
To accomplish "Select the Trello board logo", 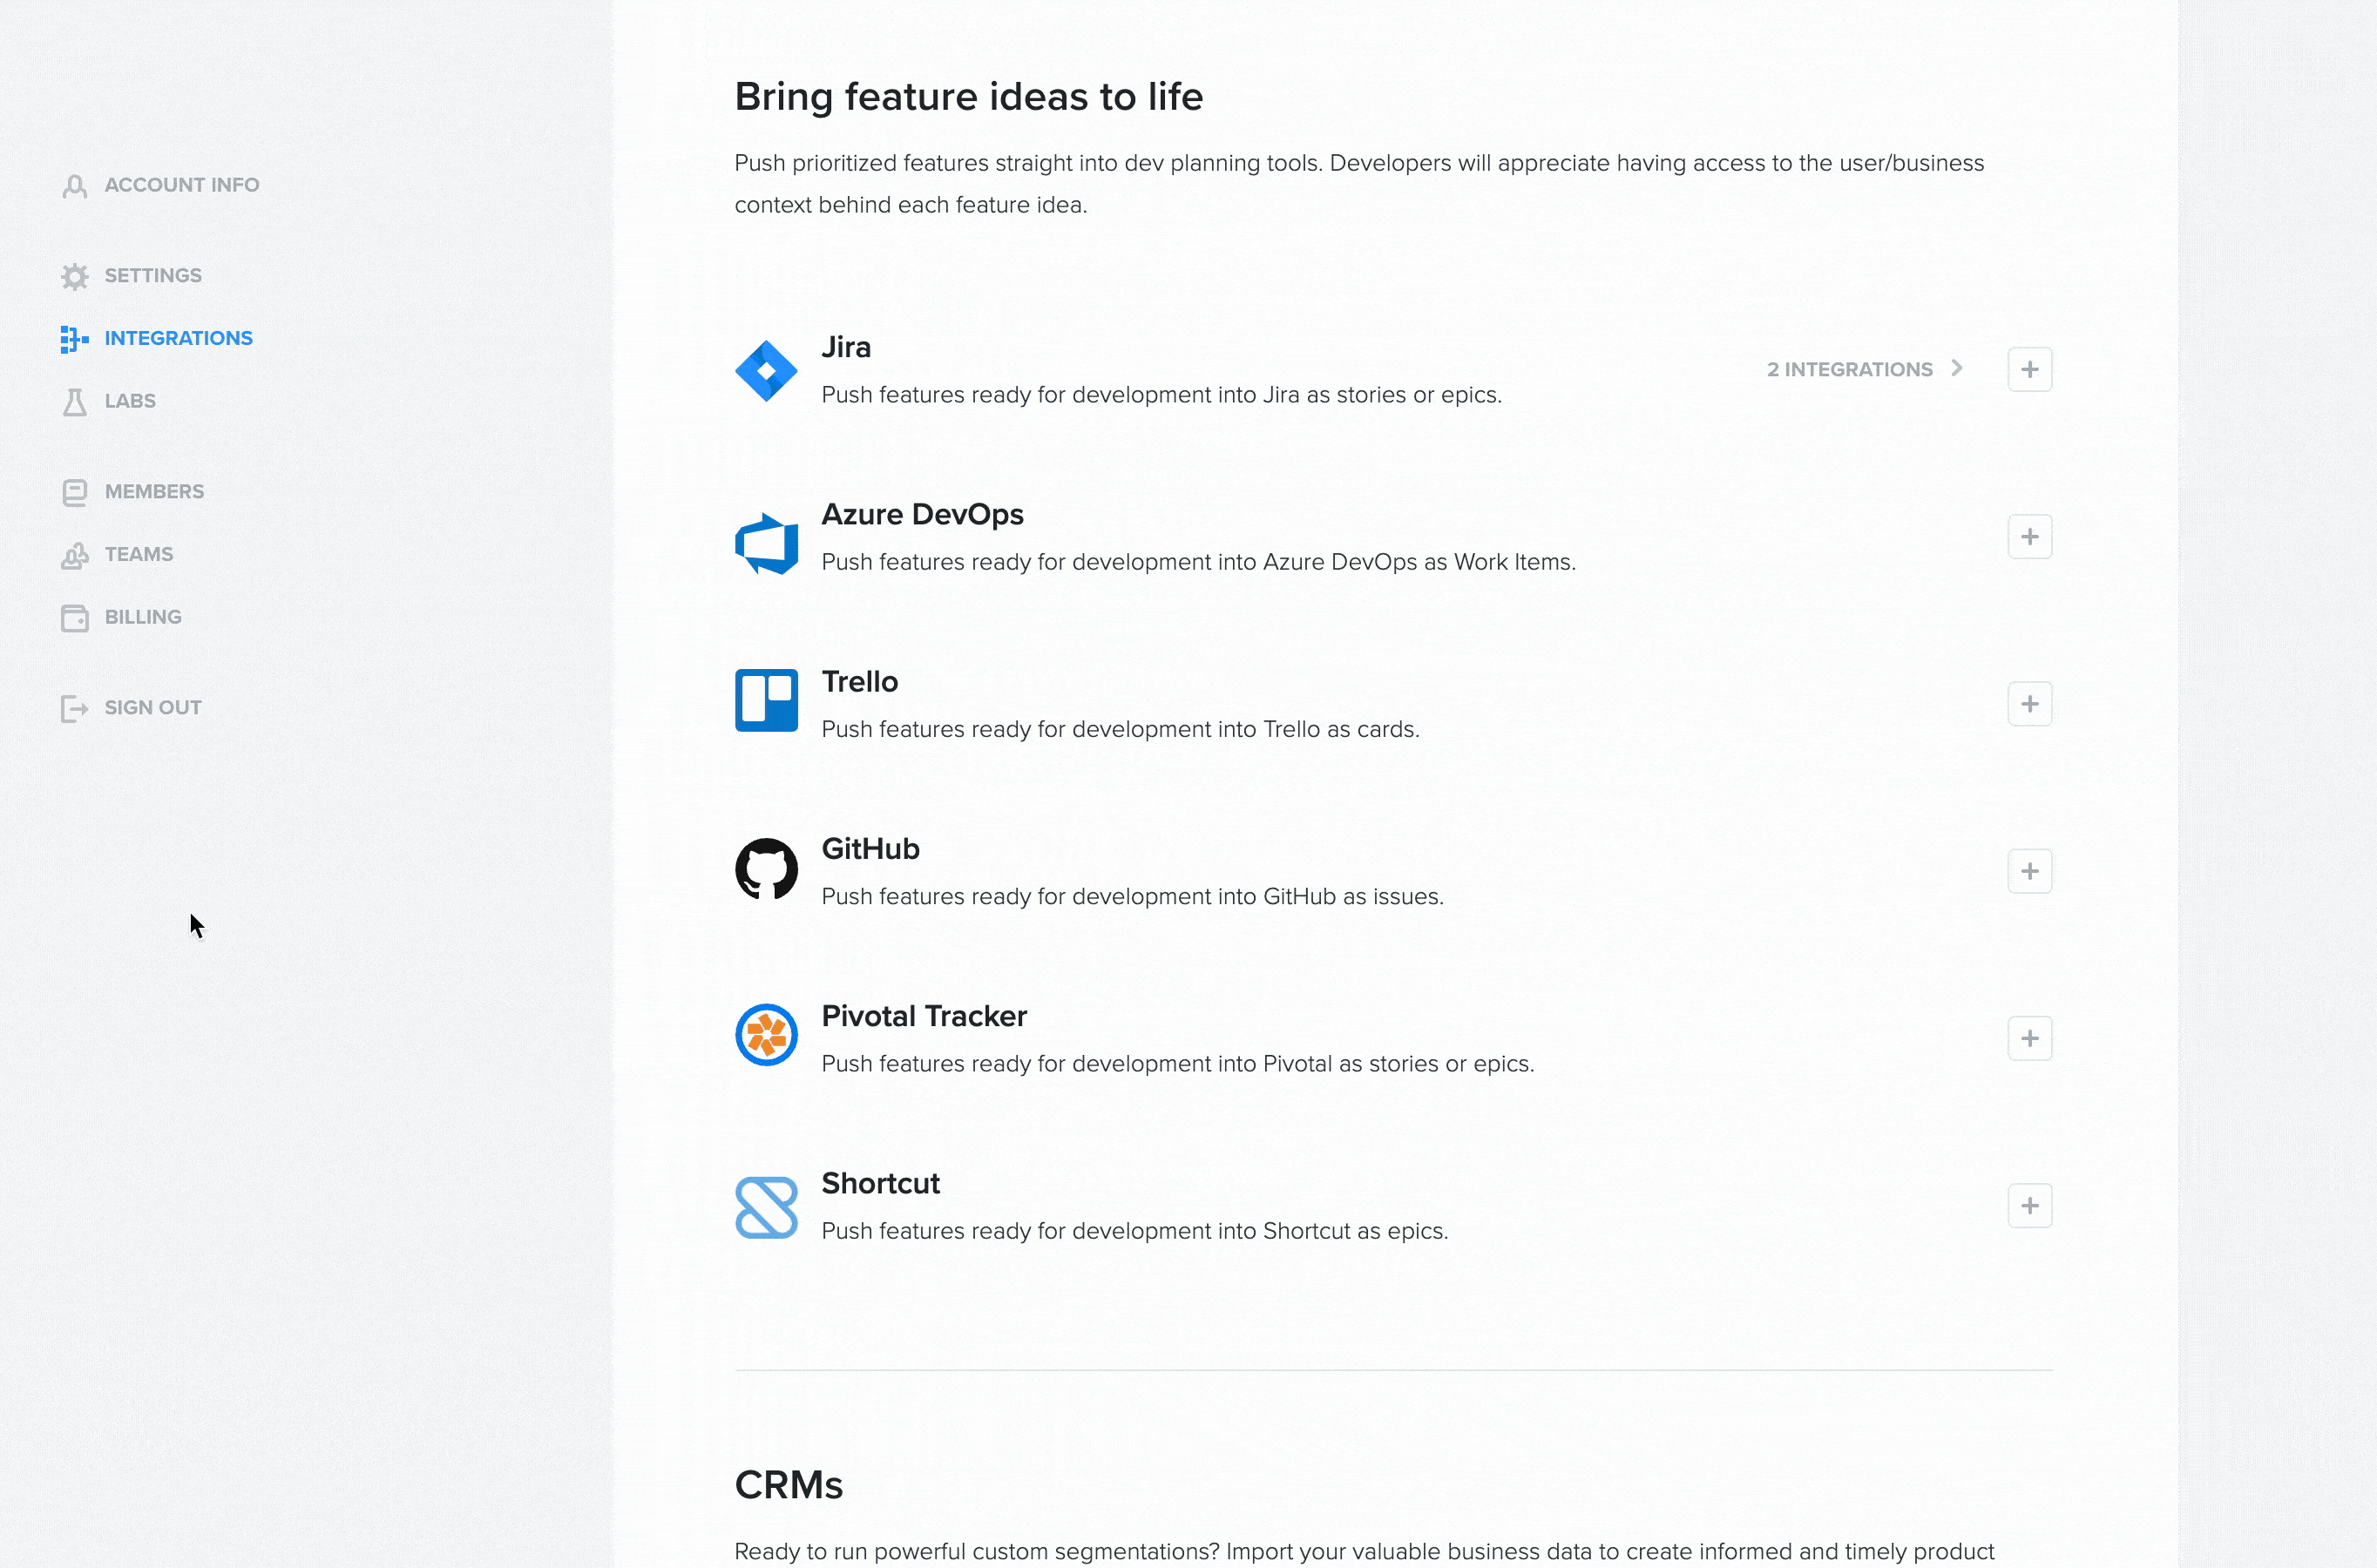I will click(765, 701).
